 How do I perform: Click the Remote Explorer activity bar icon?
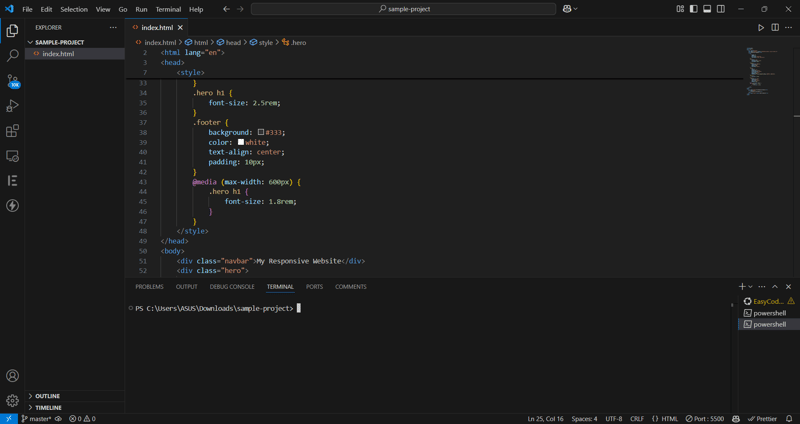click(x=12, y=156)
